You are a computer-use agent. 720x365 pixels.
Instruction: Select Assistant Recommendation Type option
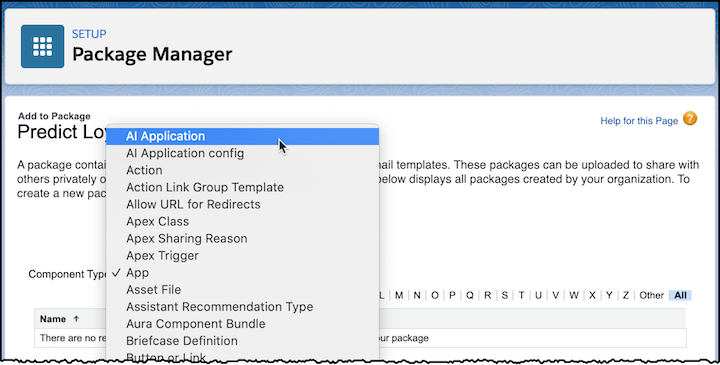[242, 307]
